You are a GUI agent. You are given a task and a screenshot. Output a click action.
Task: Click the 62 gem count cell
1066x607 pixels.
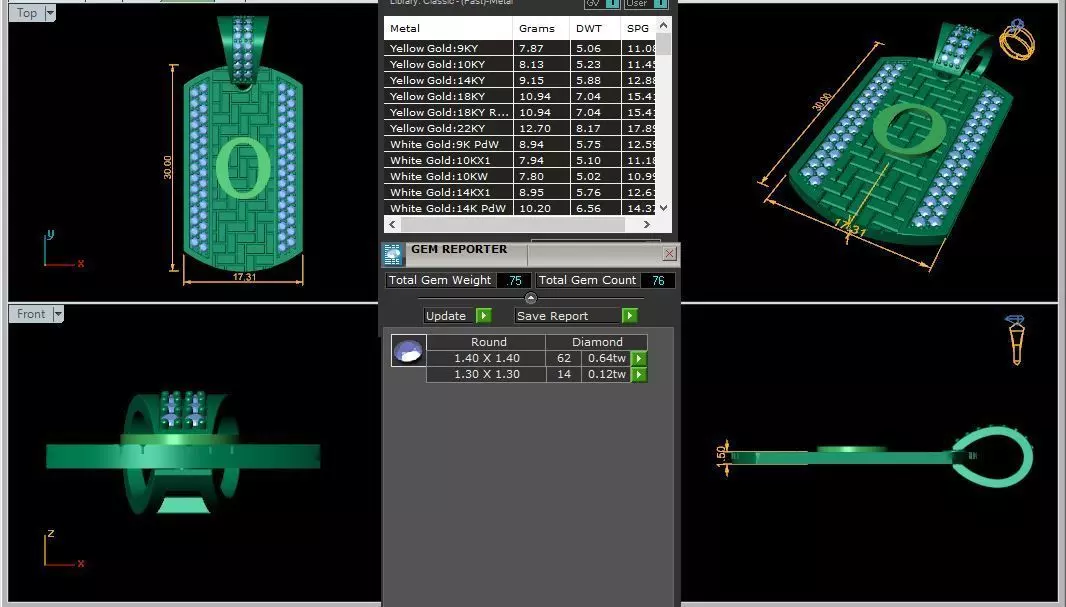(564, 358)
